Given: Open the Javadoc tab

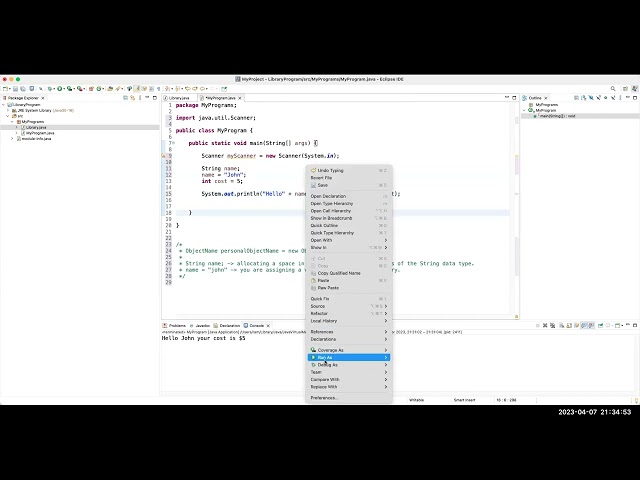Looking at the screenshot, I should 200,326.
